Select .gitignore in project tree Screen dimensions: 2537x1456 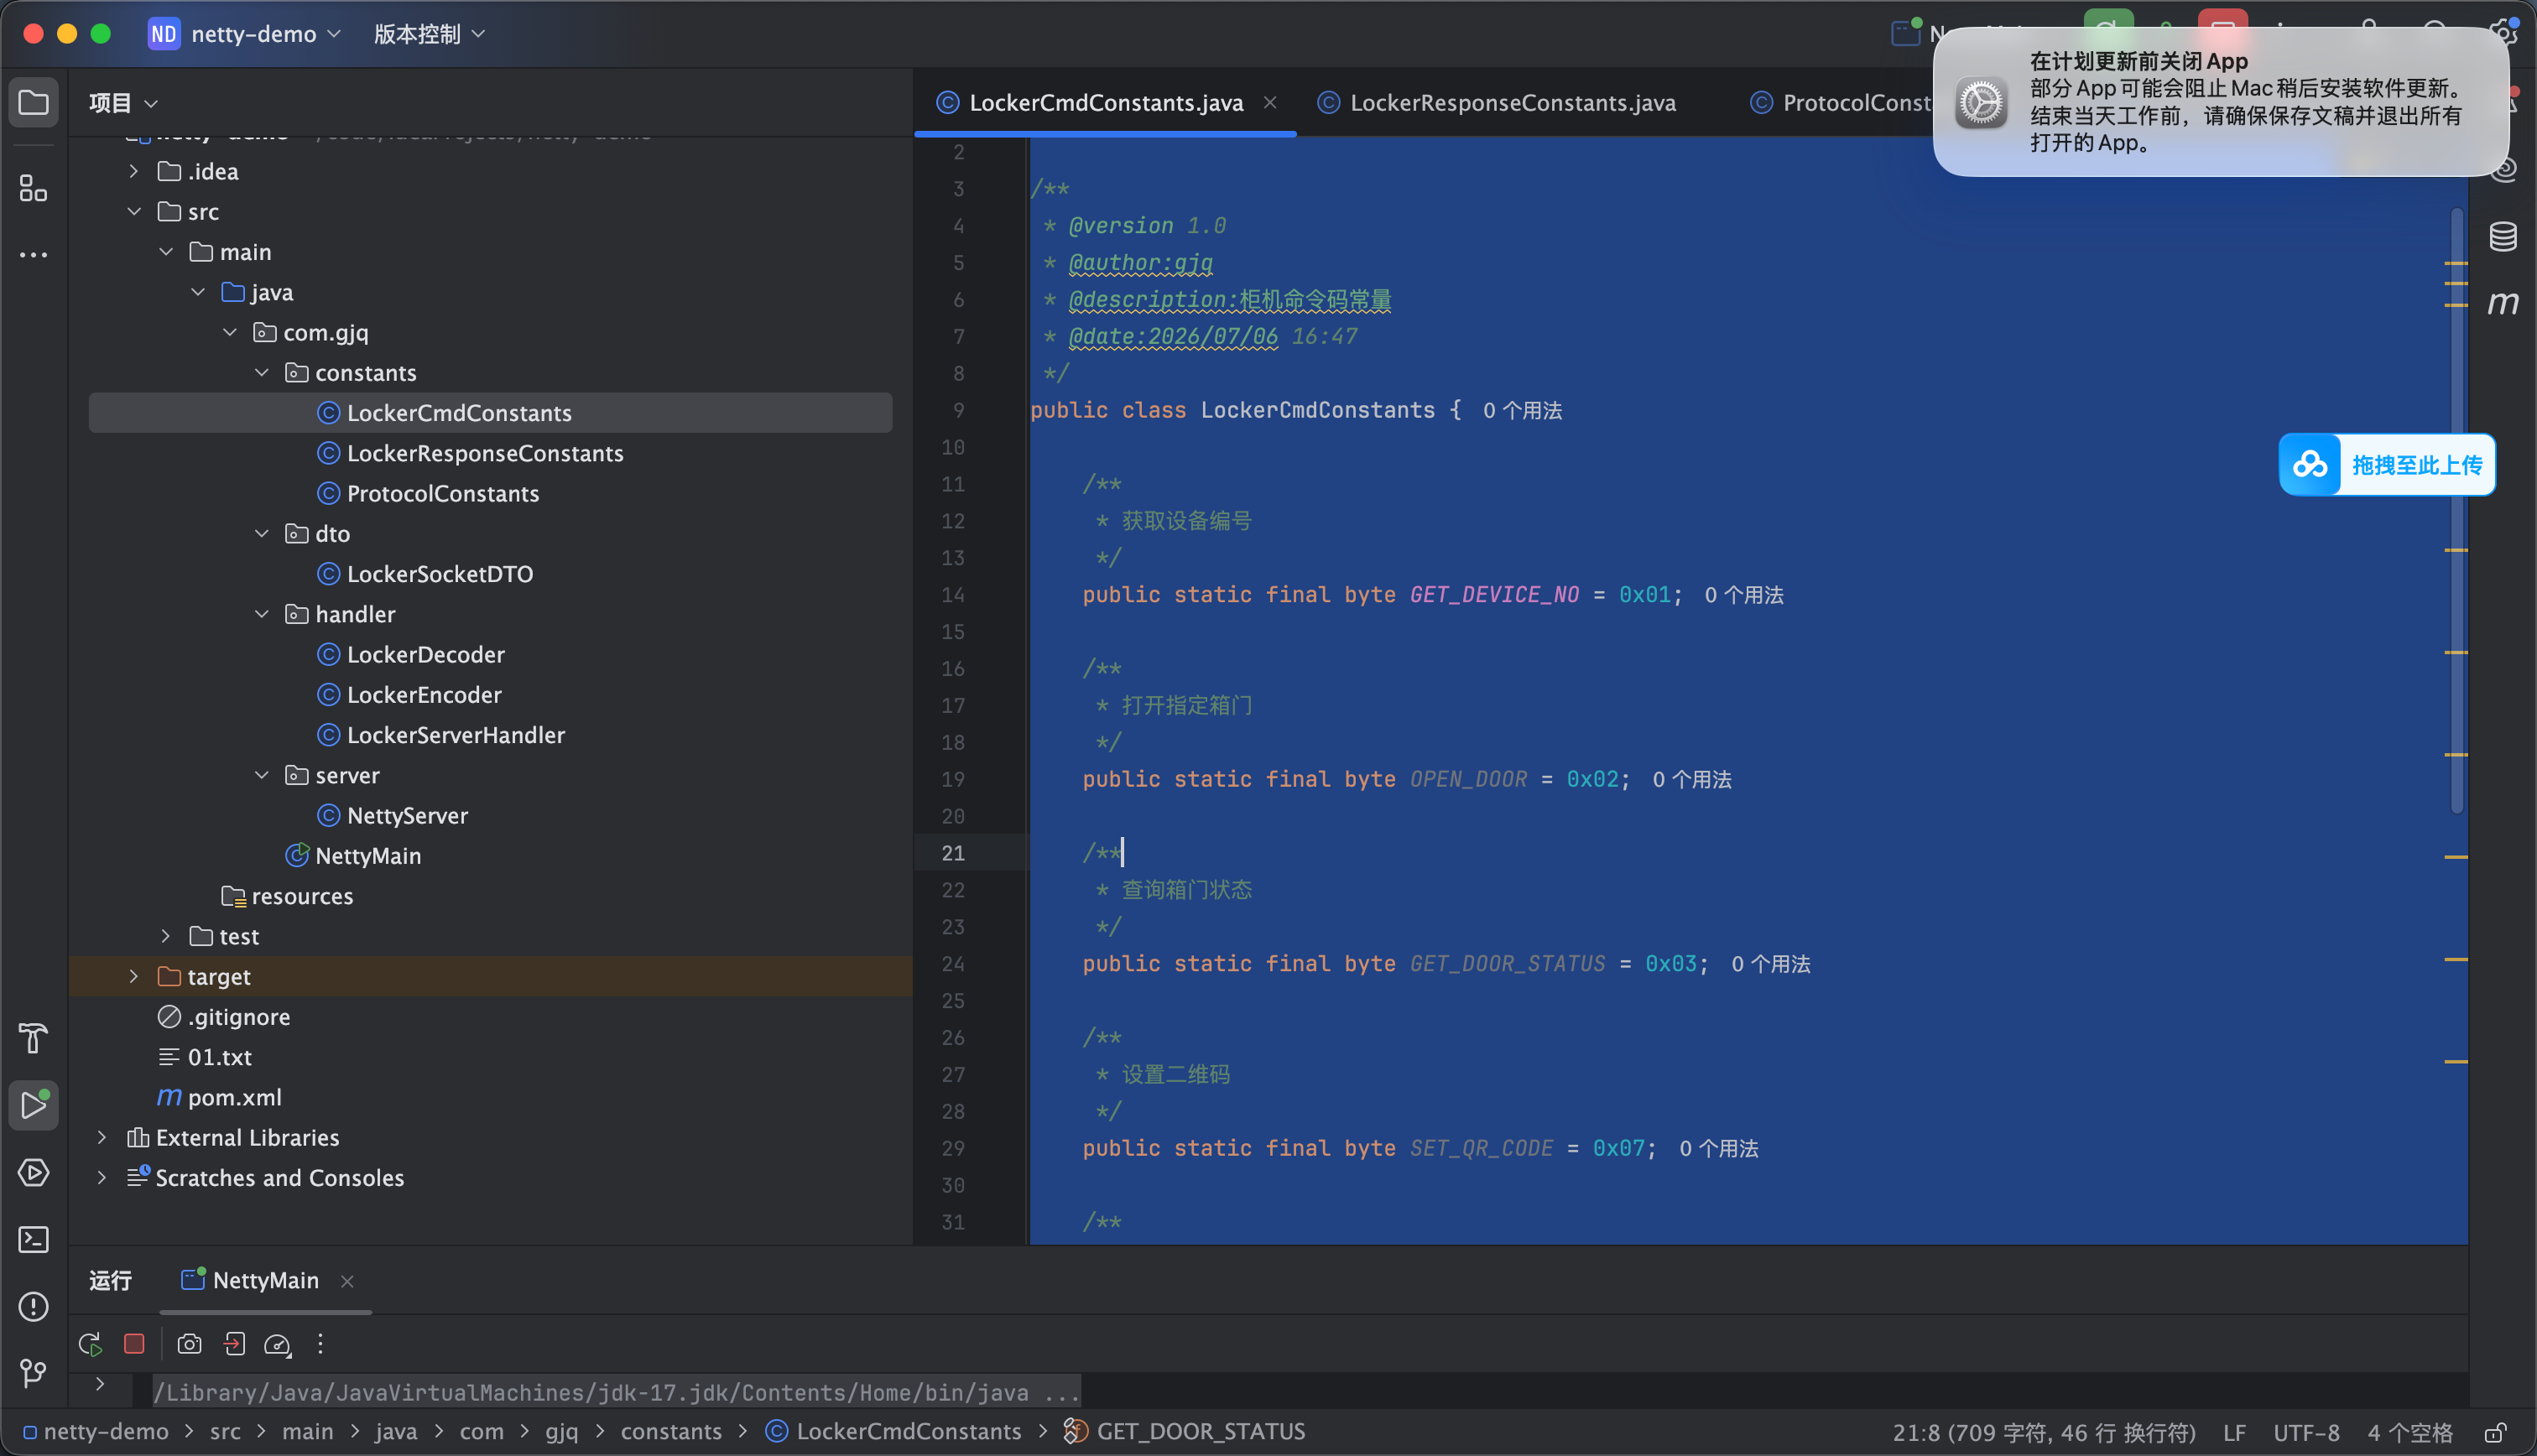coord(239,1016)
